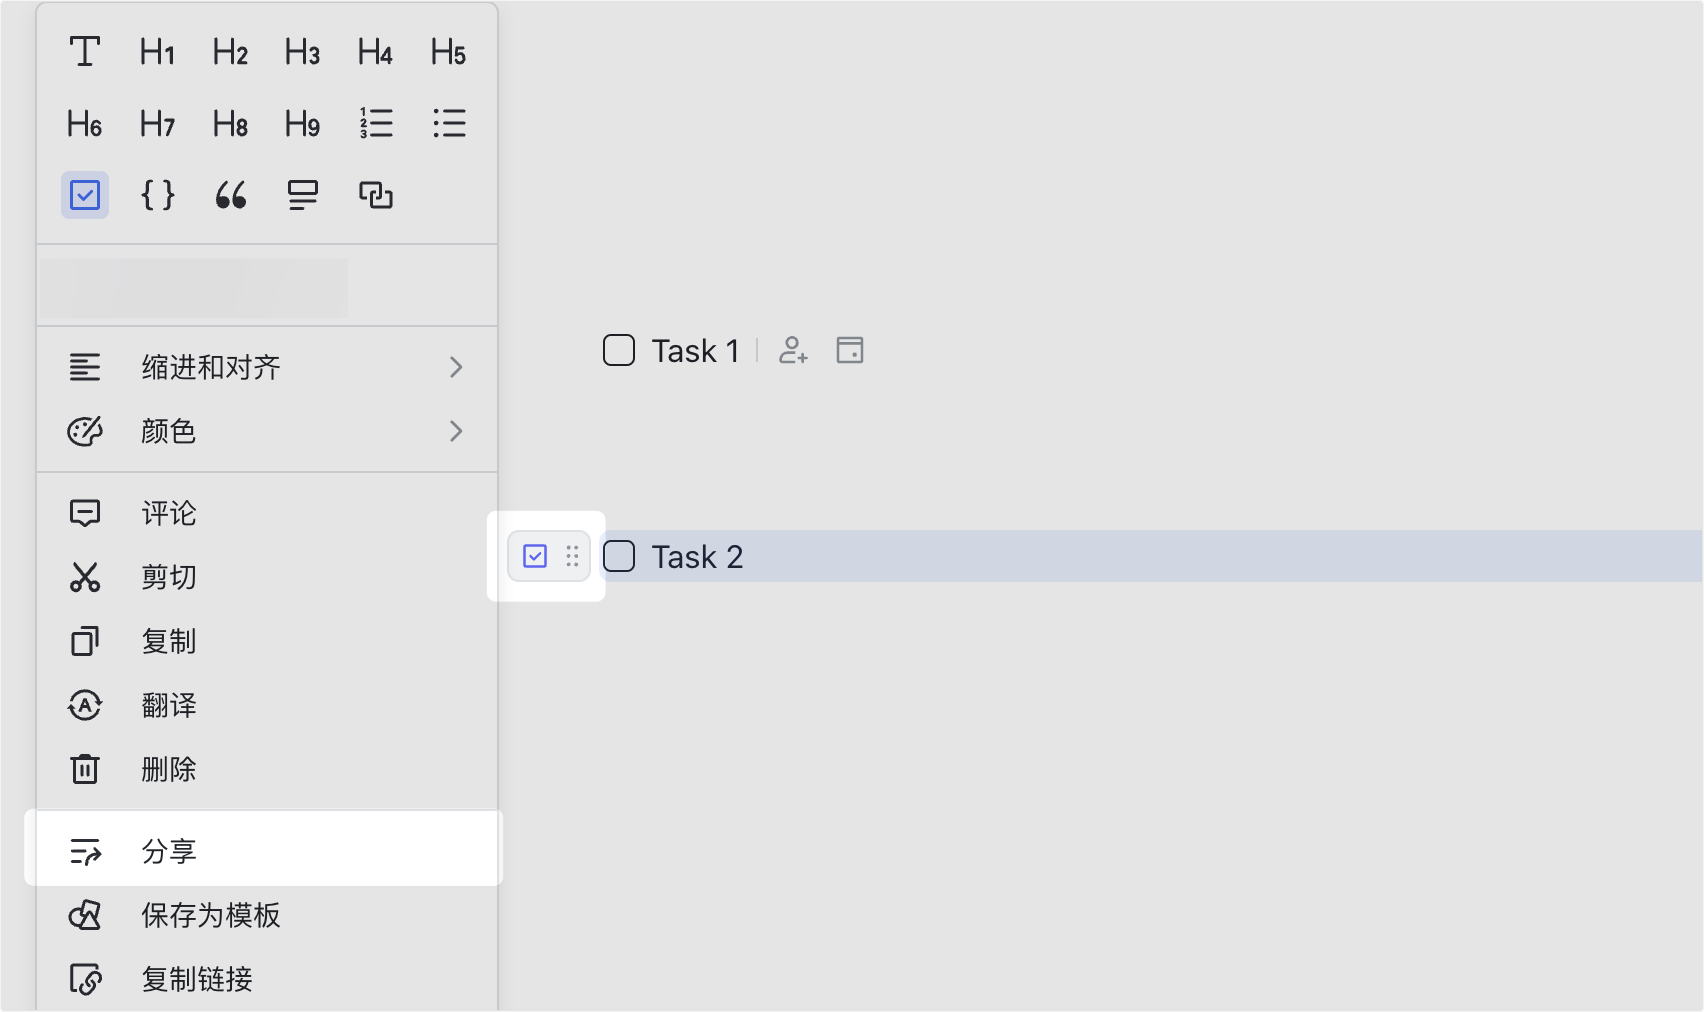Expand the 缩进和对齐 submenu arrow
The width and height of the screenshot is (1704, 1012).
pos(456,367)
